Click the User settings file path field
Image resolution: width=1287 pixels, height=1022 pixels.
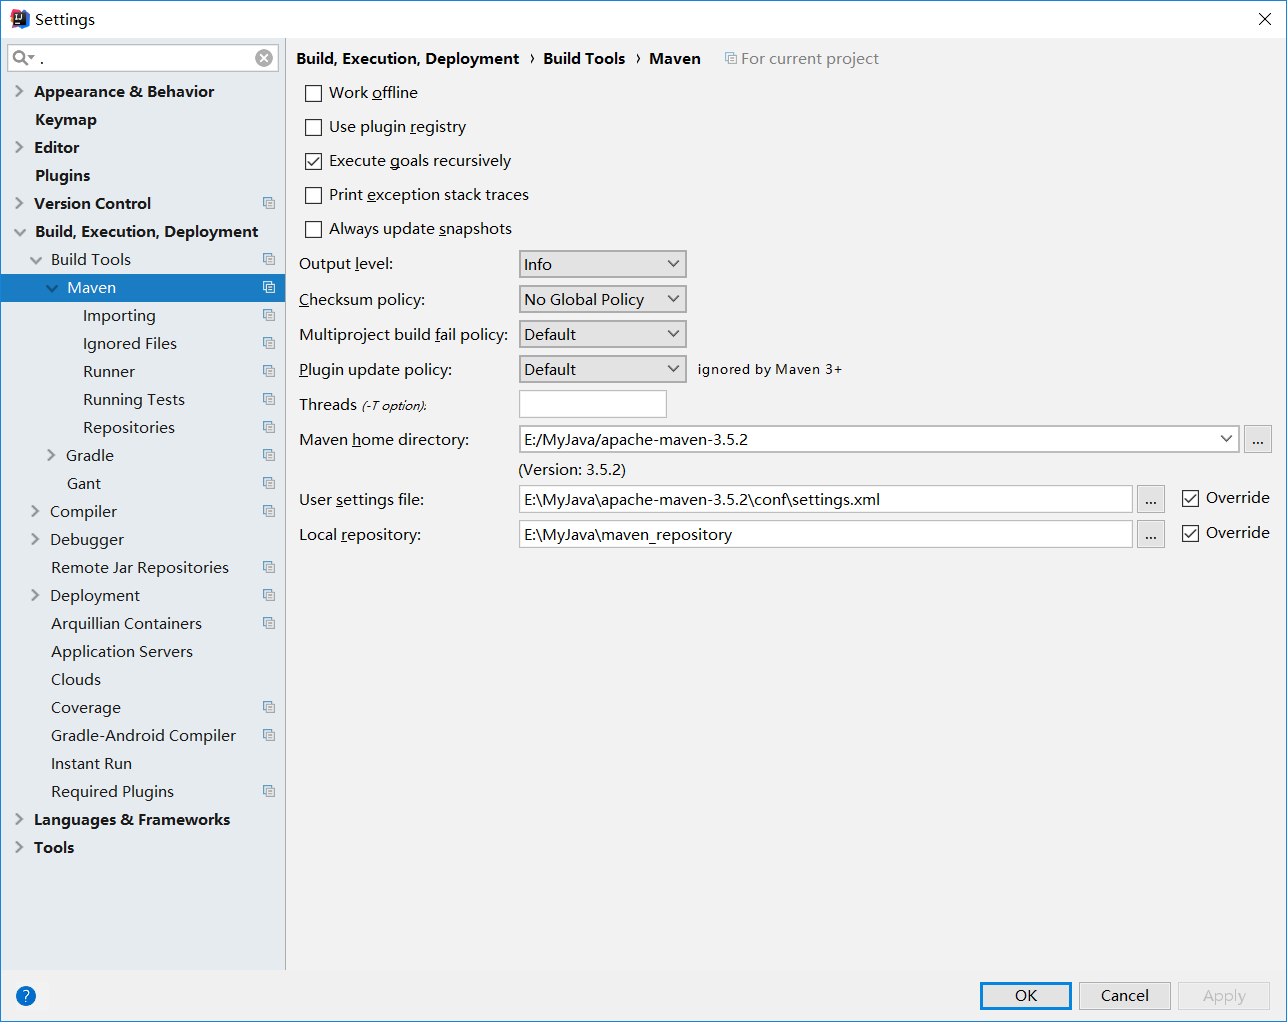pos(826,499)
